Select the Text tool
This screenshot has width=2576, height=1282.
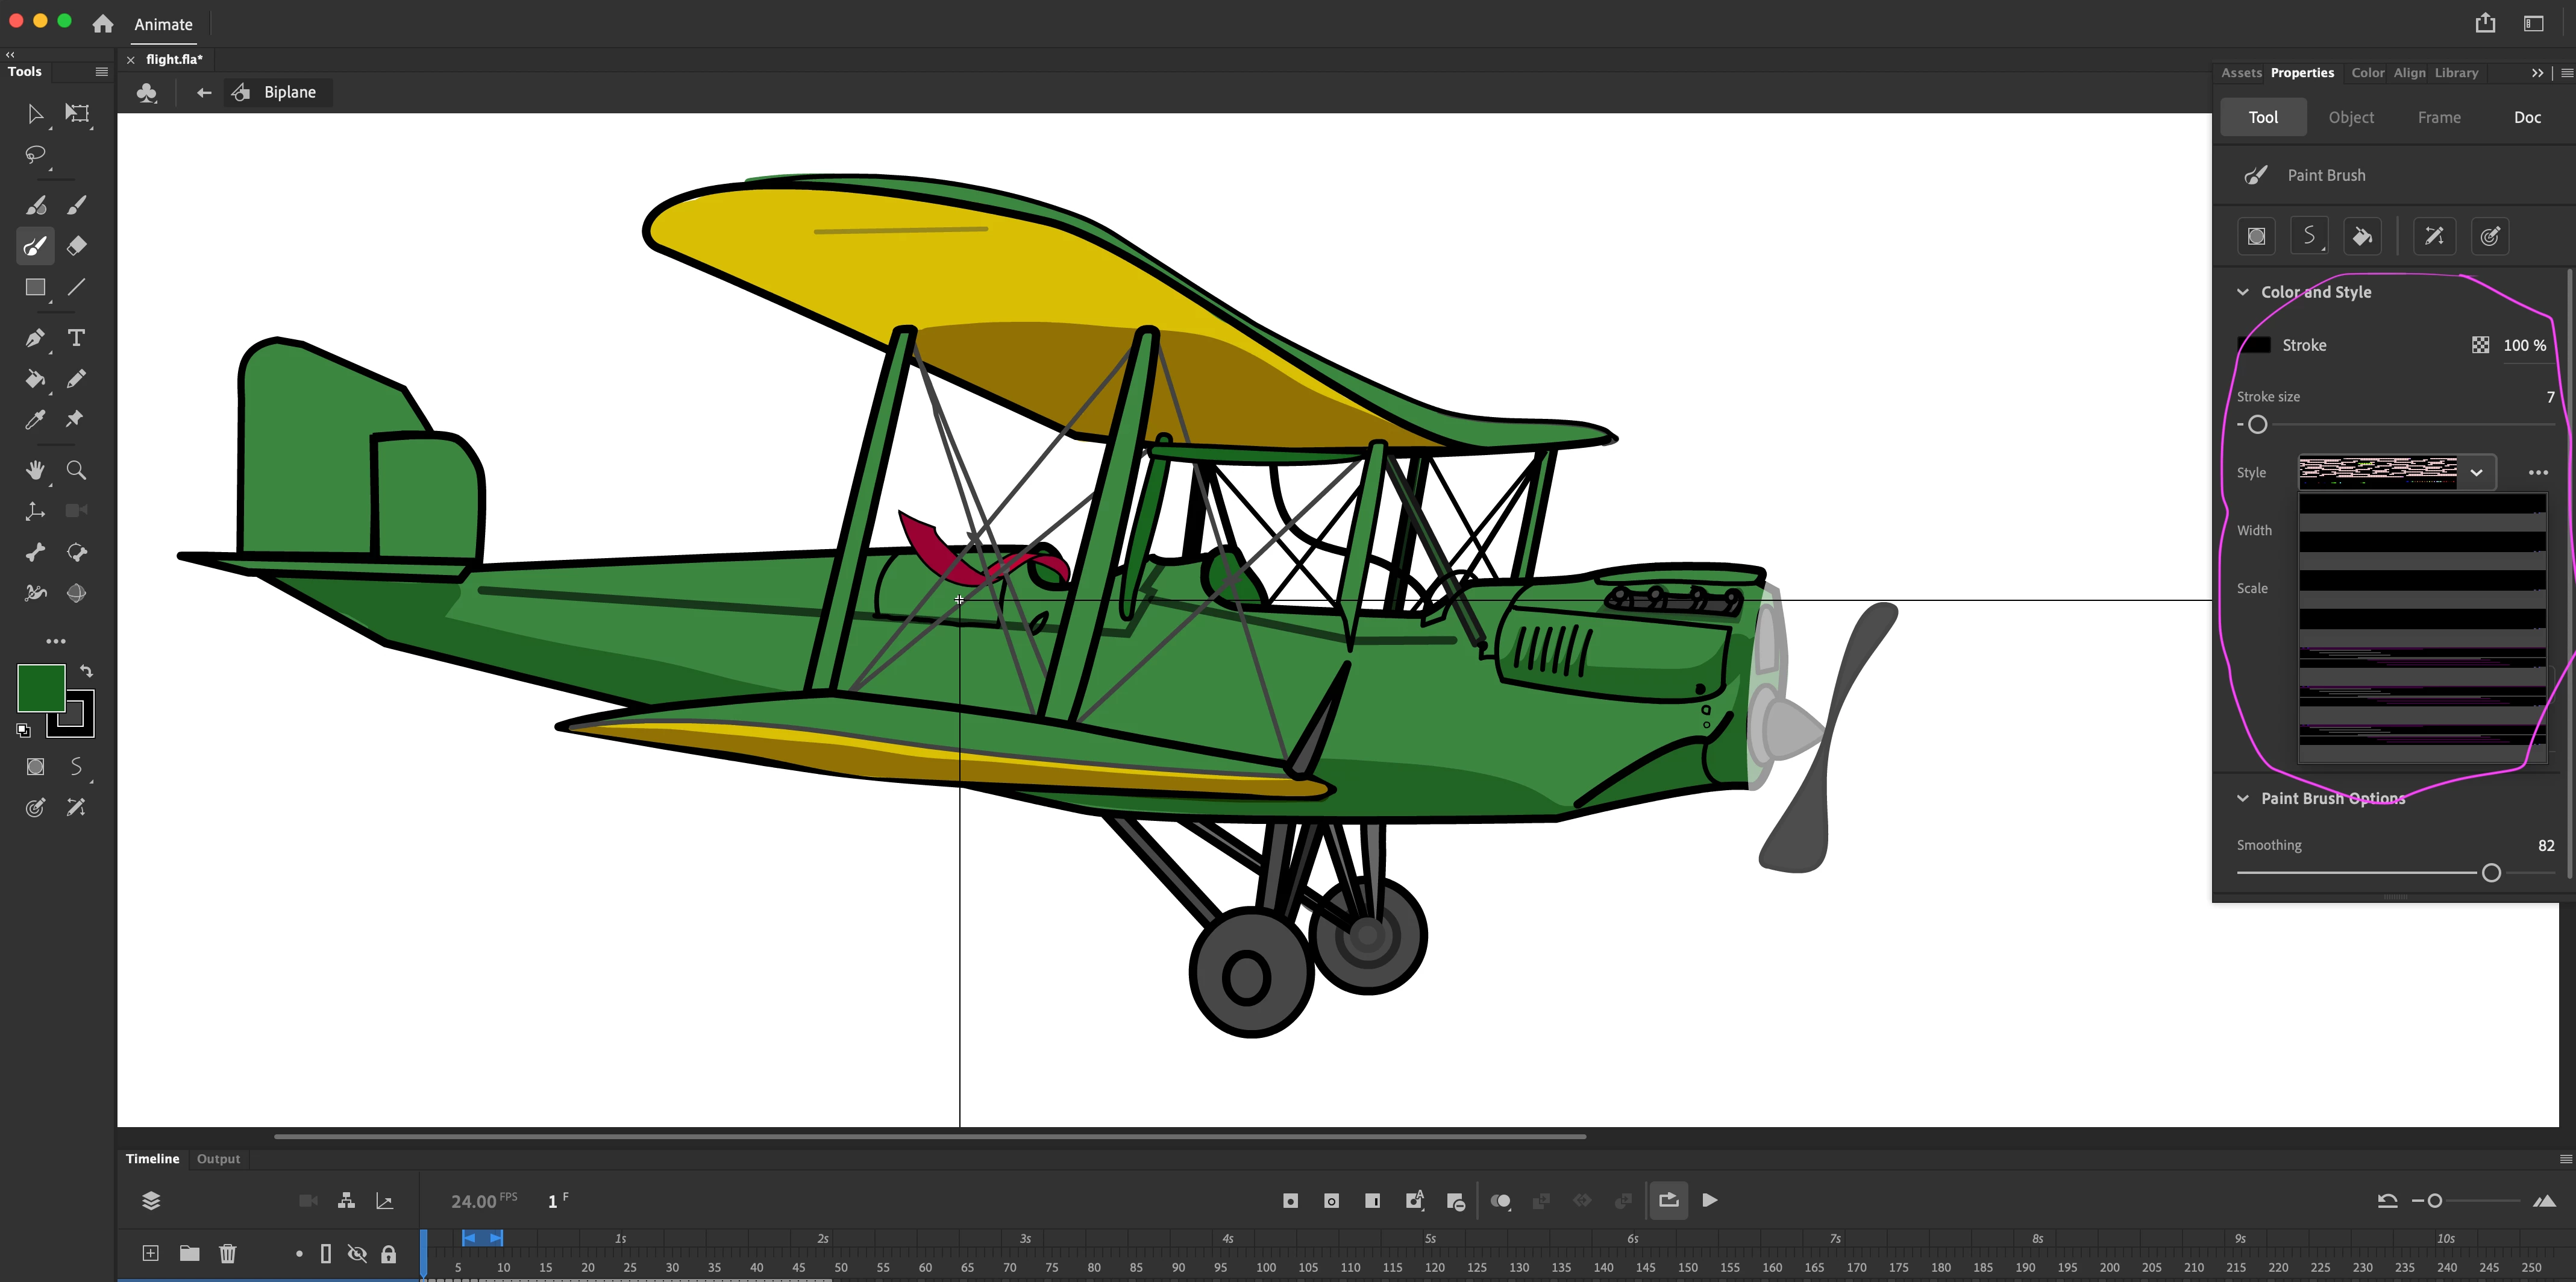coord(76,338)
